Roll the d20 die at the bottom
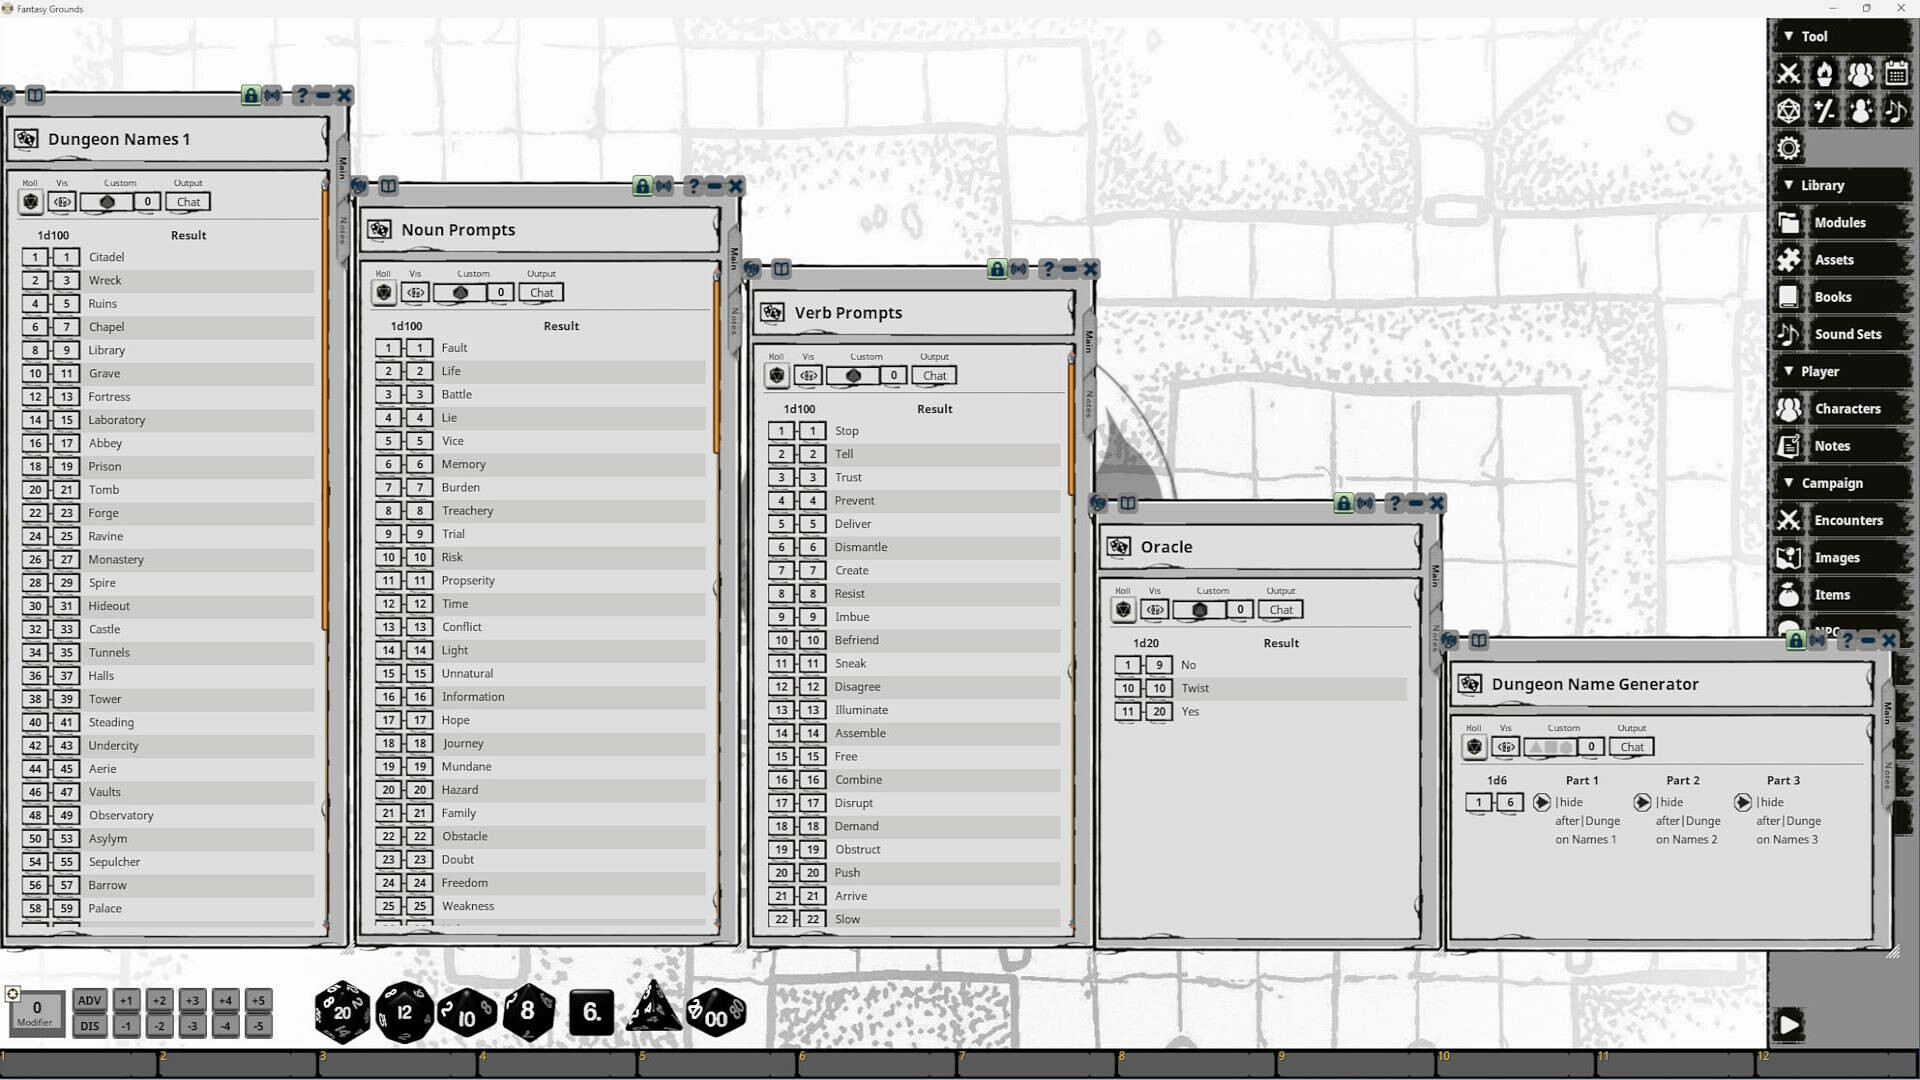The image size is (1920, 1080). click(342, 1012)
